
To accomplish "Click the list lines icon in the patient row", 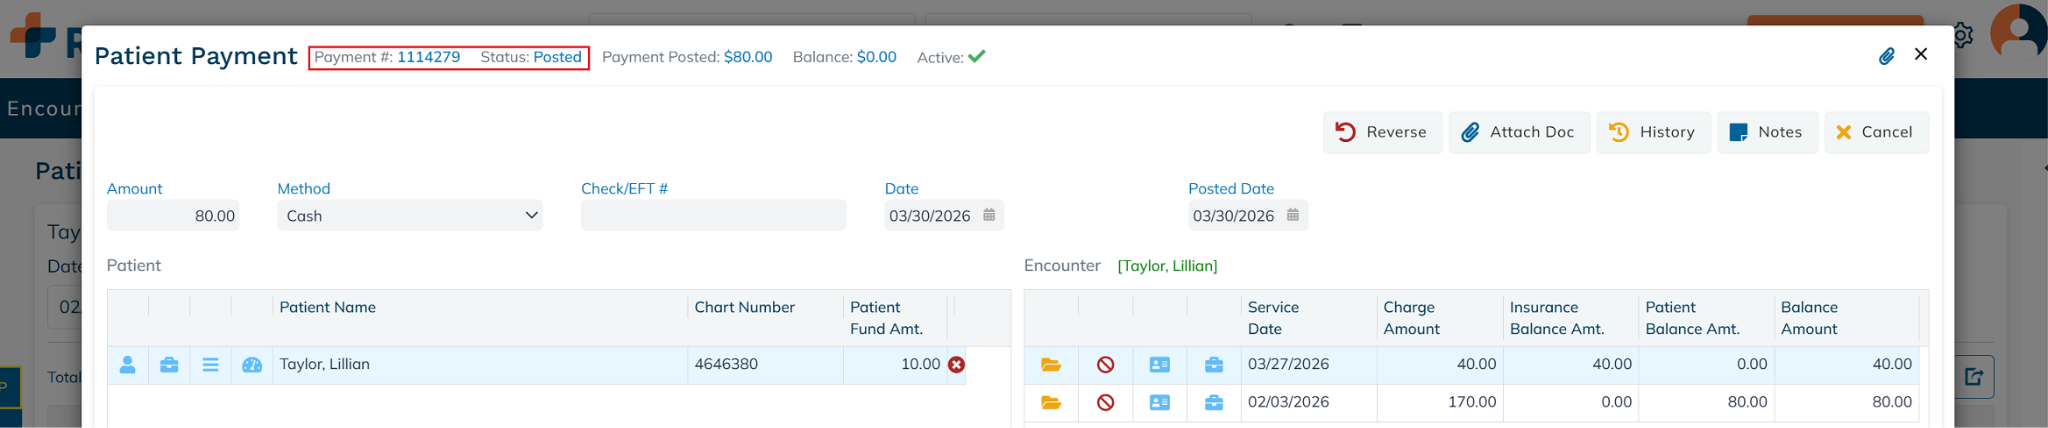I will pos(210,365).
